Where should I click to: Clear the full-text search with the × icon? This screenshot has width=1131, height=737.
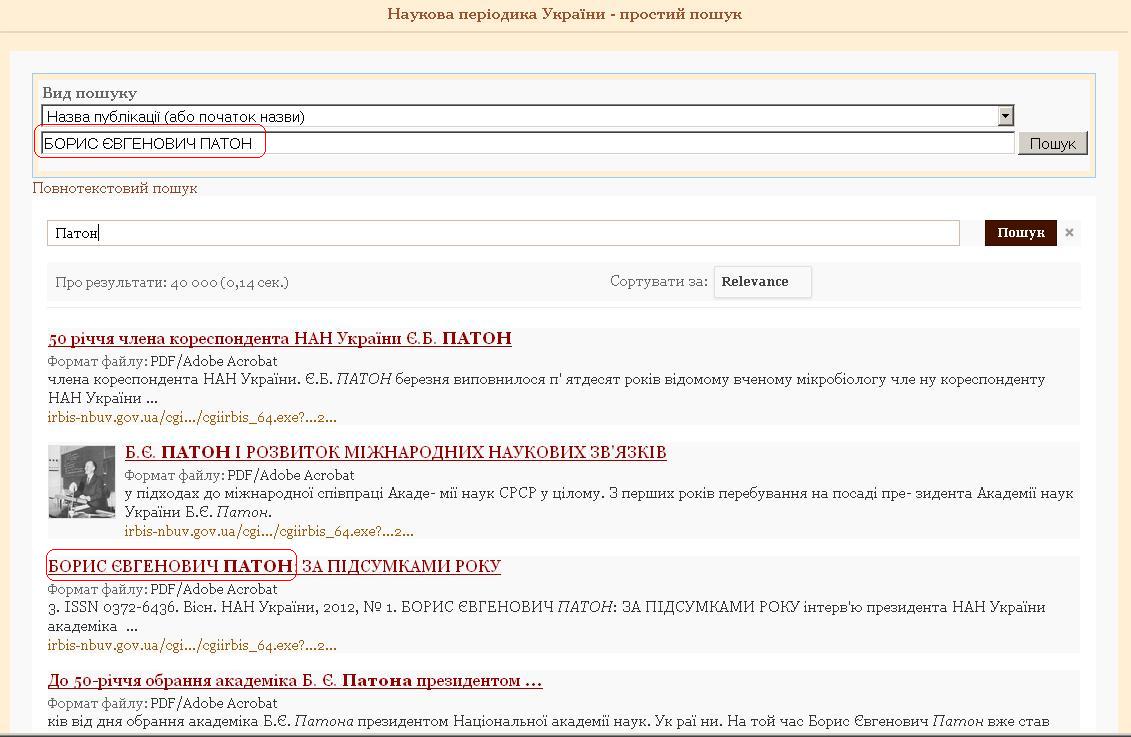click(1069, 233)
